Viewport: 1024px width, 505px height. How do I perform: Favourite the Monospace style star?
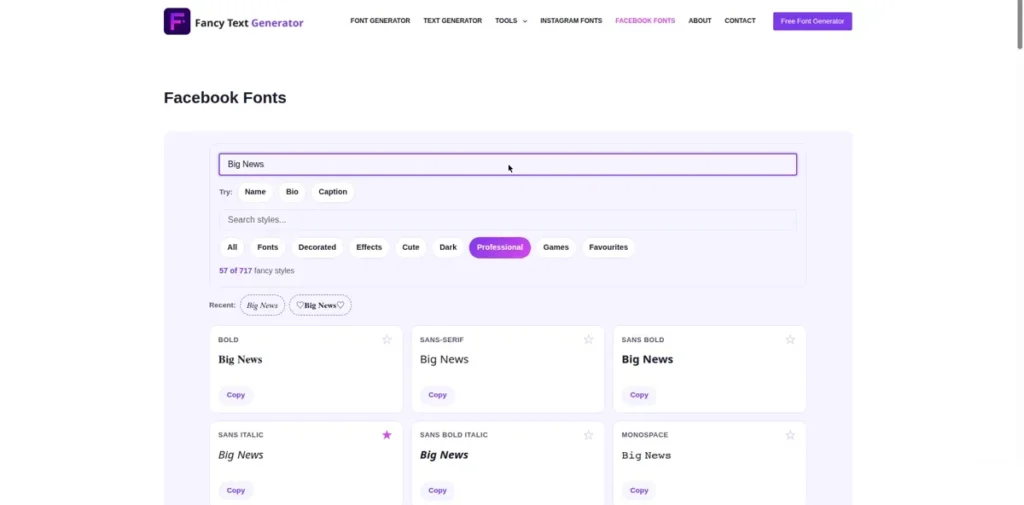tap(790, 435)
